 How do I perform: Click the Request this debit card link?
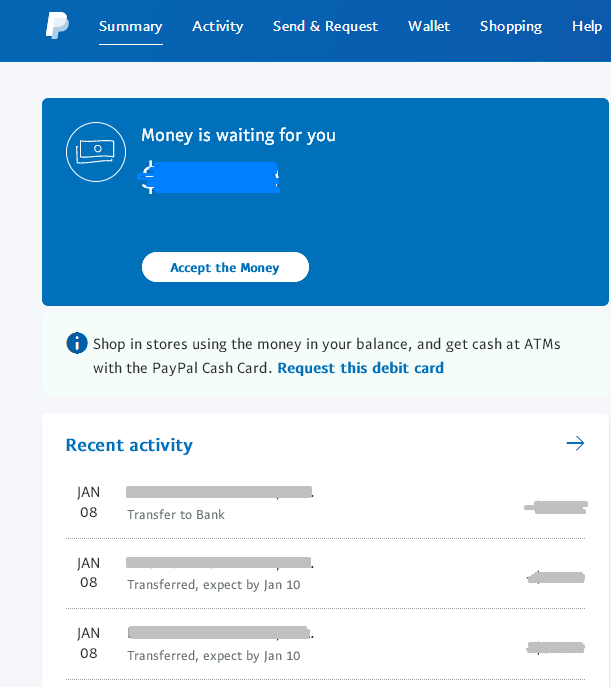click(x=361, y=368)
